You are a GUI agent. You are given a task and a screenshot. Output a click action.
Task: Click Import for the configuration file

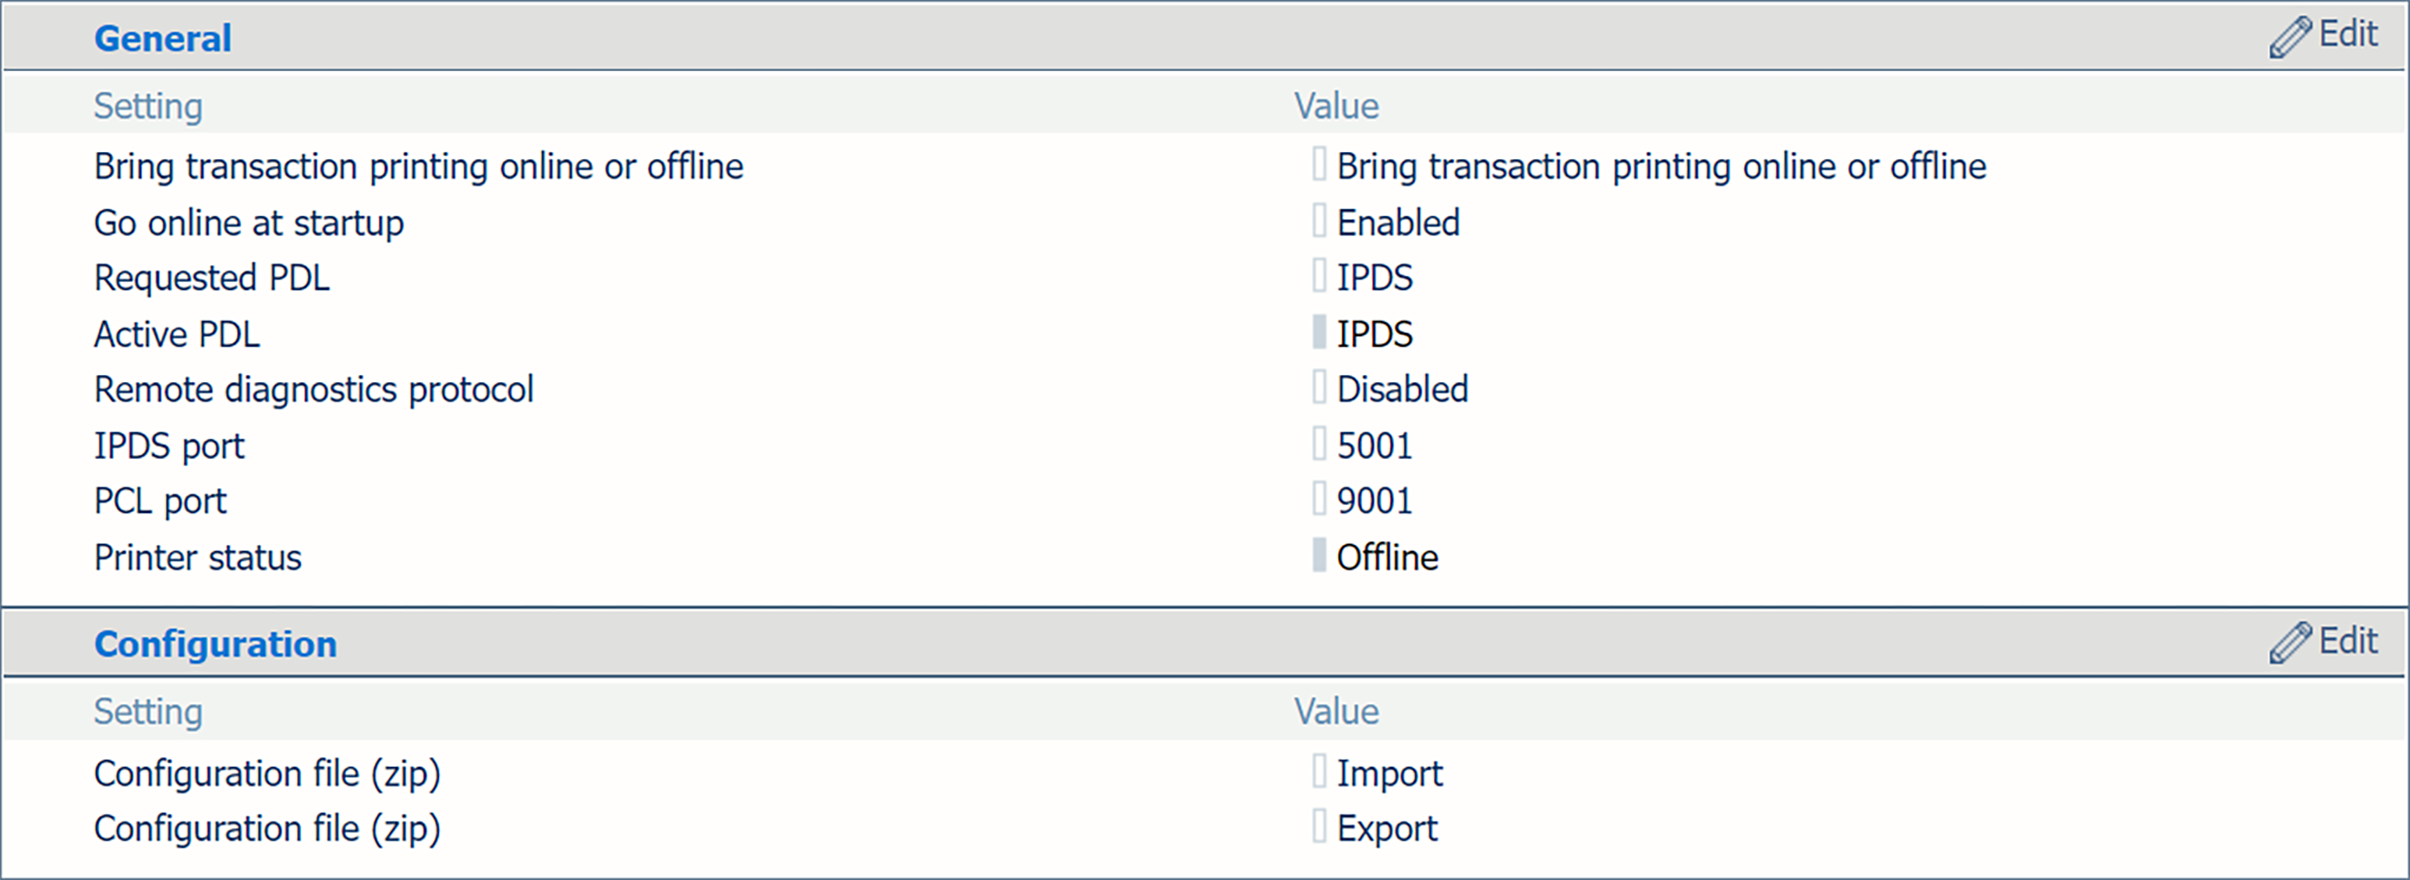(x=1389, y=773)
